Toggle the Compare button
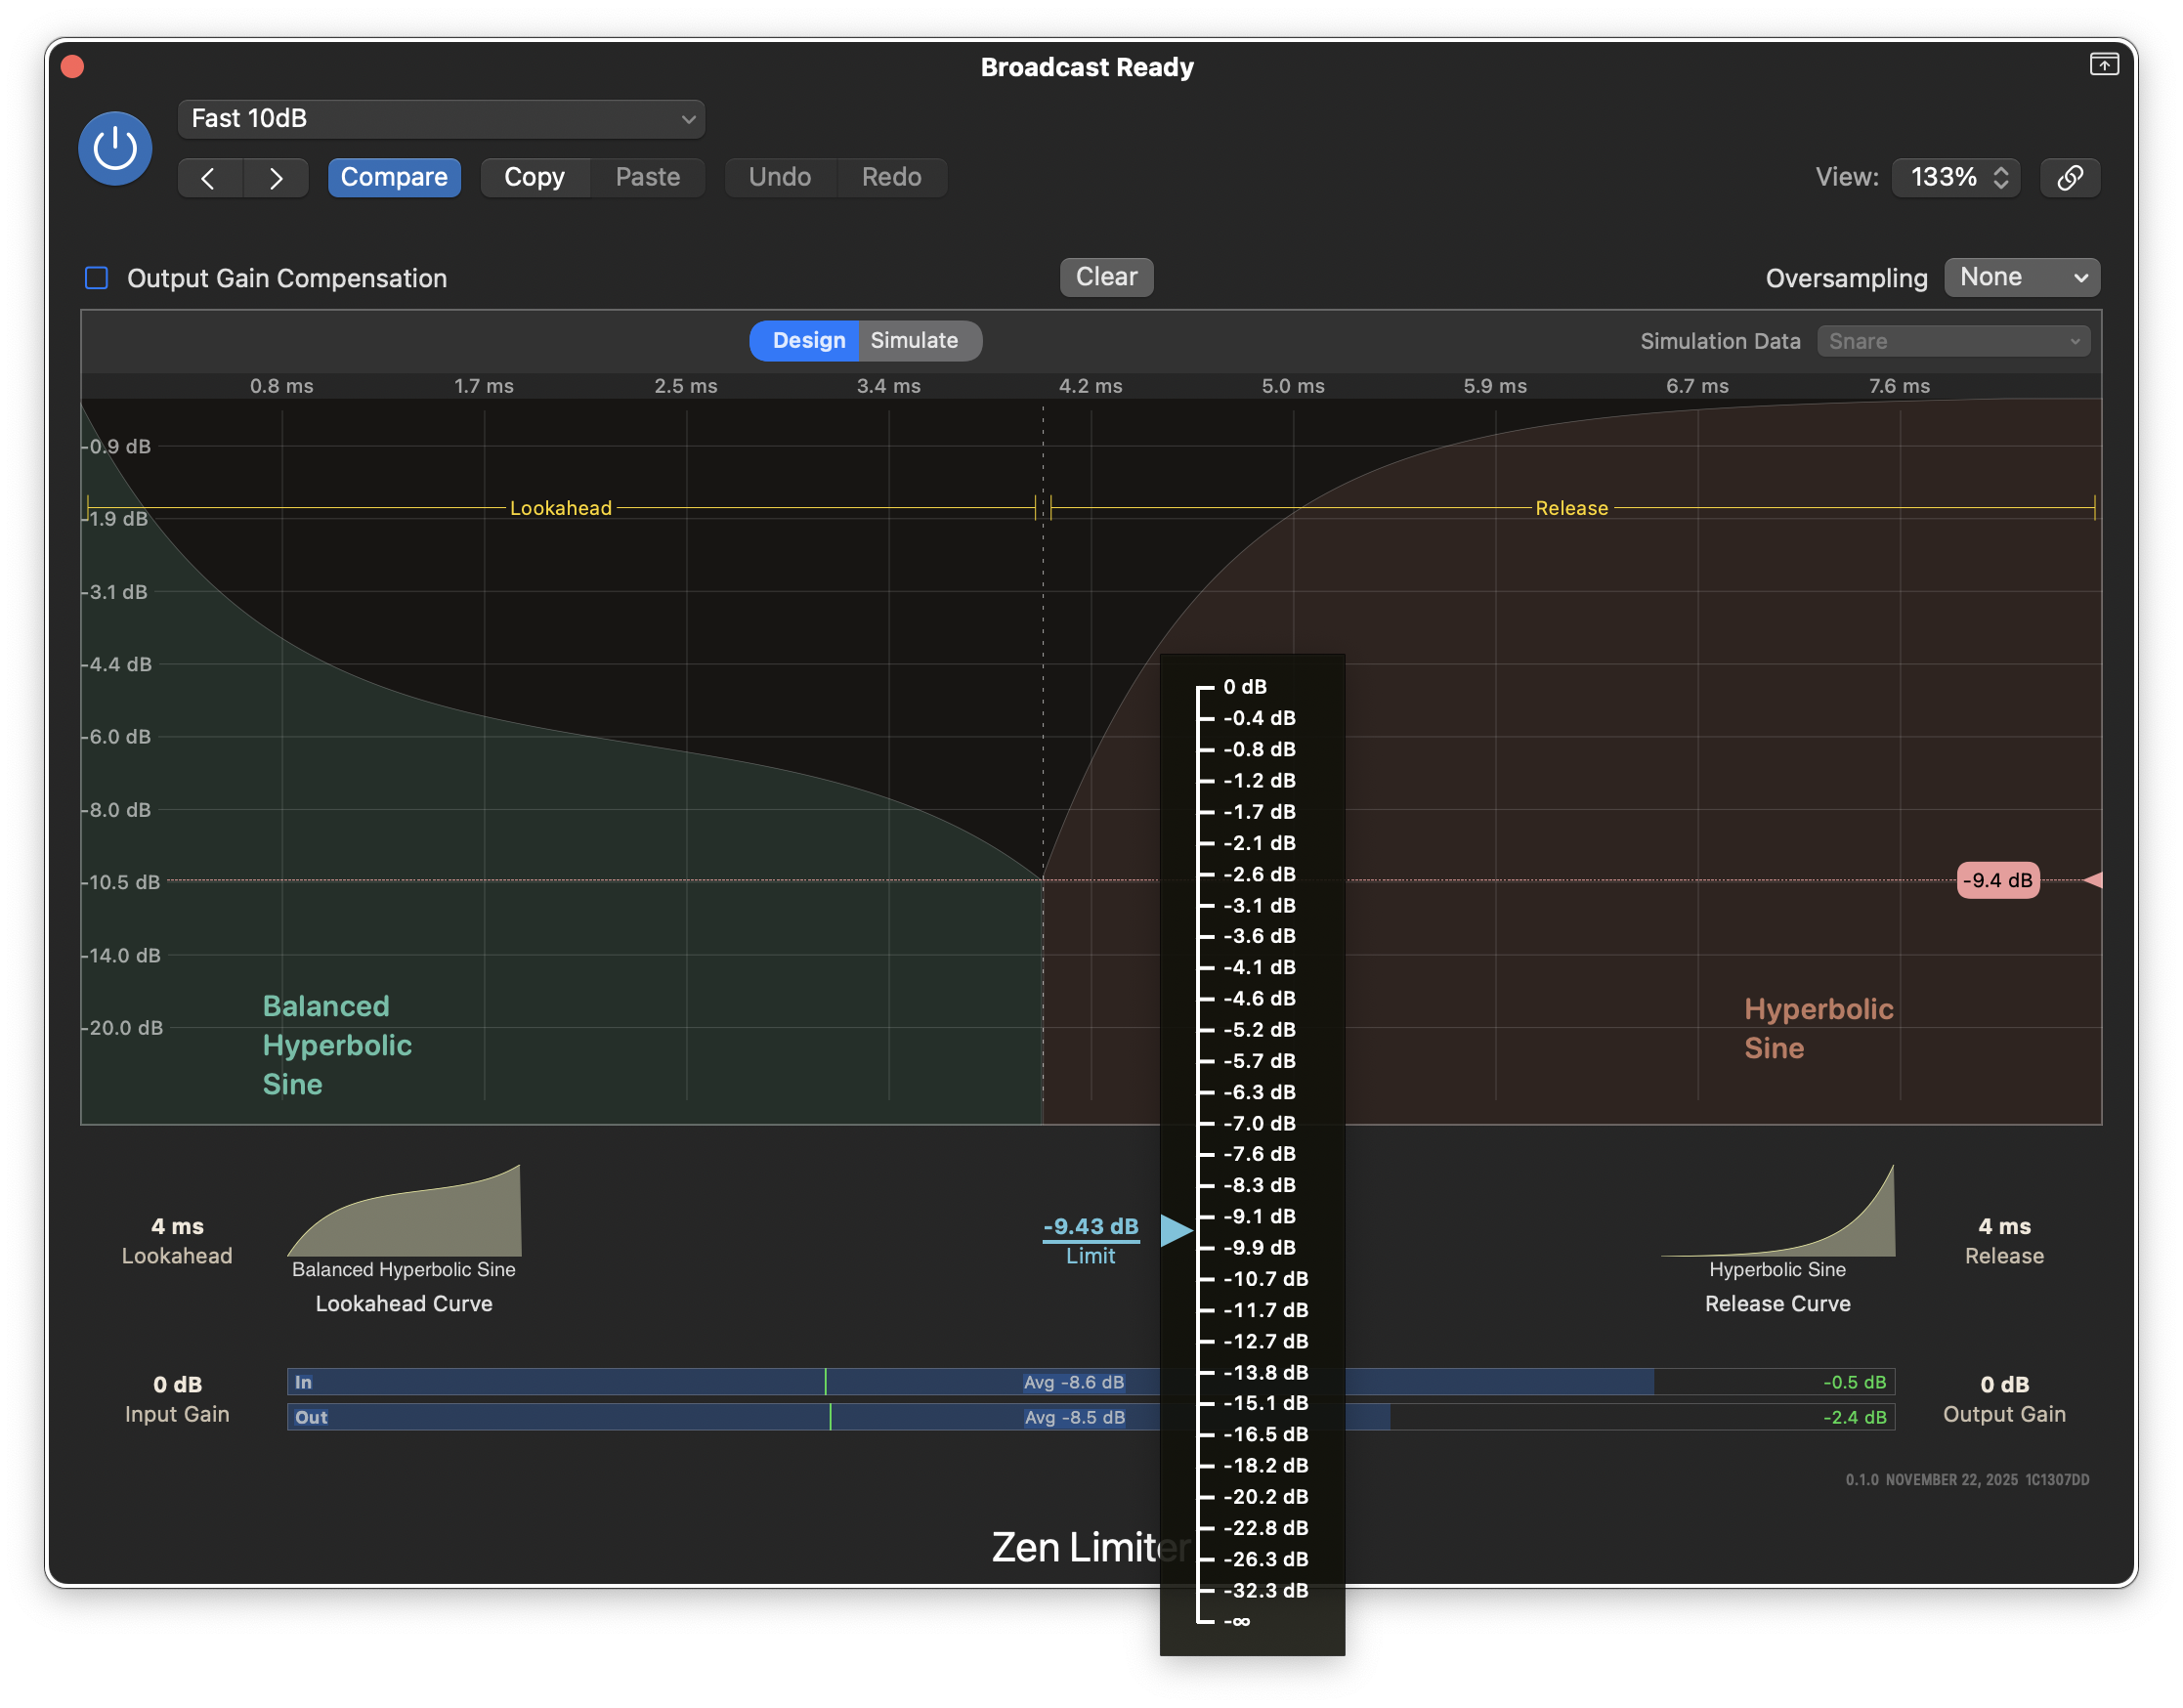 click(394, 178)
